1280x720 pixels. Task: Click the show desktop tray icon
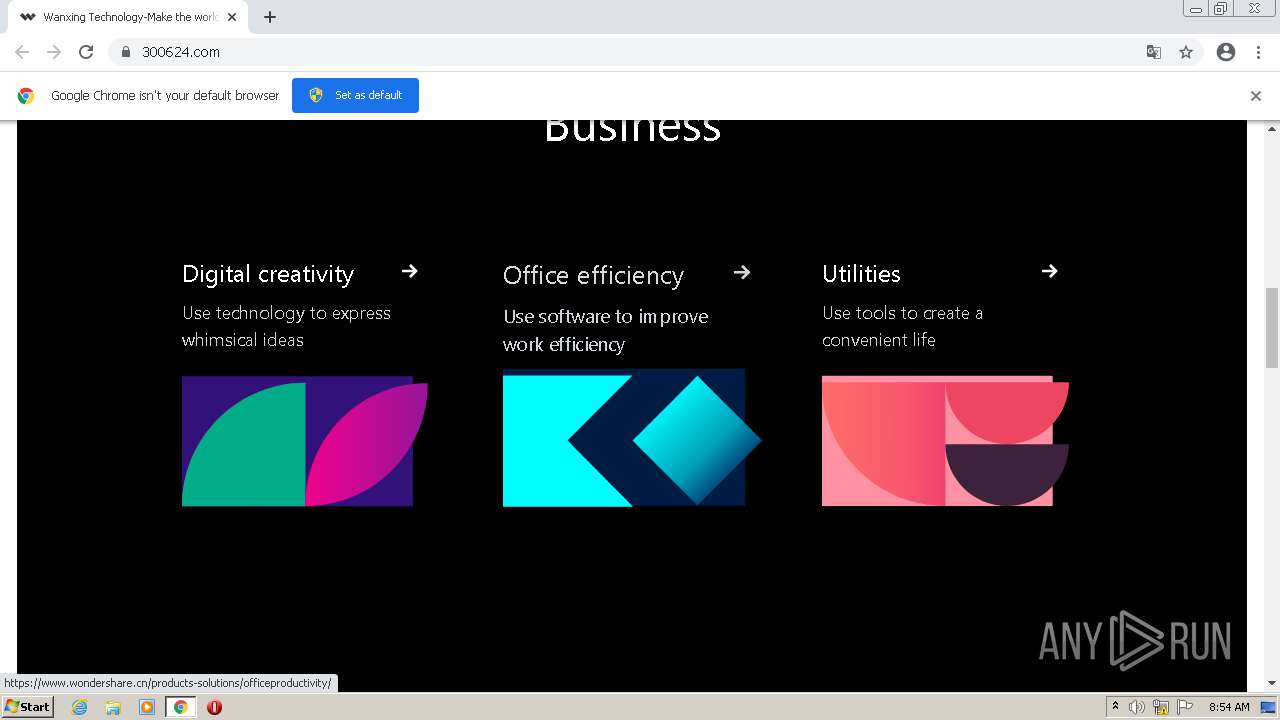click(x=1269, y=707)
